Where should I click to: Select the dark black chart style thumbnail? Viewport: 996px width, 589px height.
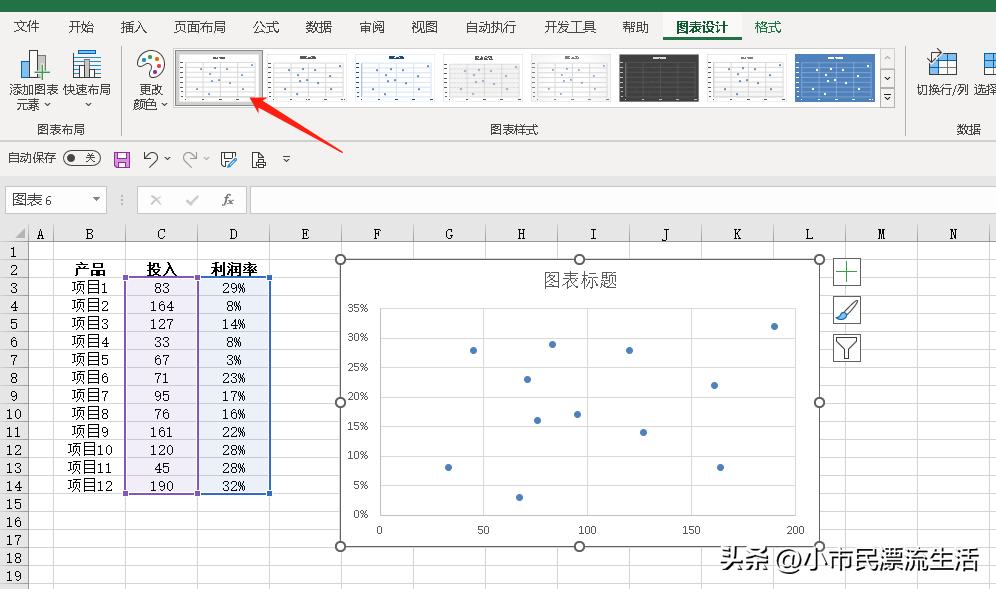coord(658,77)
